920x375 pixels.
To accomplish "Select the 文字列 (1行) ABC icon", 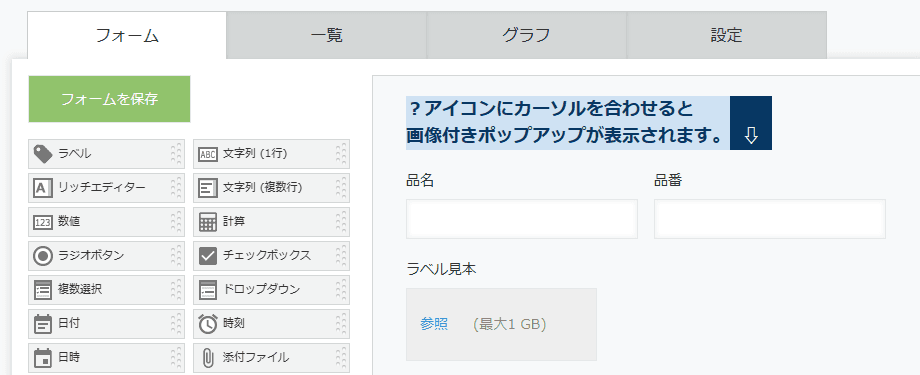I will click(x=208, y=154).
